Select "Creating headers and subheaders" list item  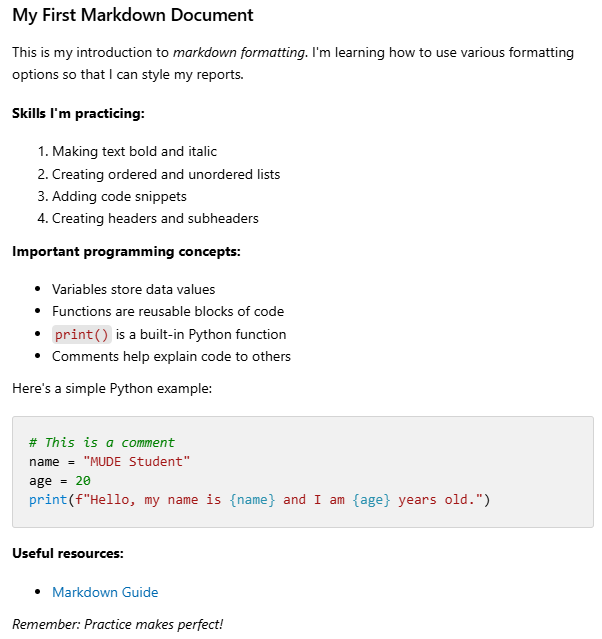[x=155, y=218]
